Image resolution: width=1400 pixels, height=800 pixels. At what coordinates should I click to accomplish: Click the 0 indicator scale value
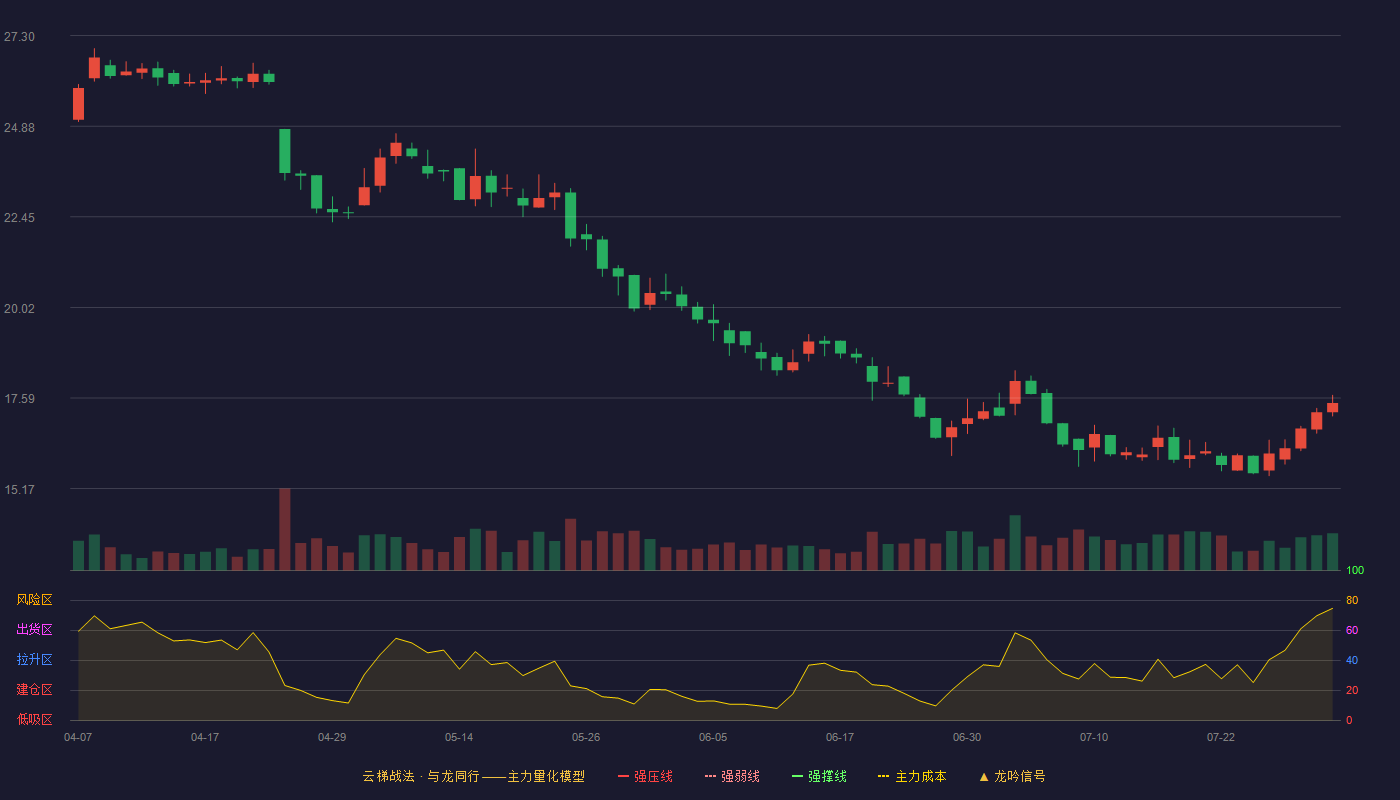click(1349, 720)
